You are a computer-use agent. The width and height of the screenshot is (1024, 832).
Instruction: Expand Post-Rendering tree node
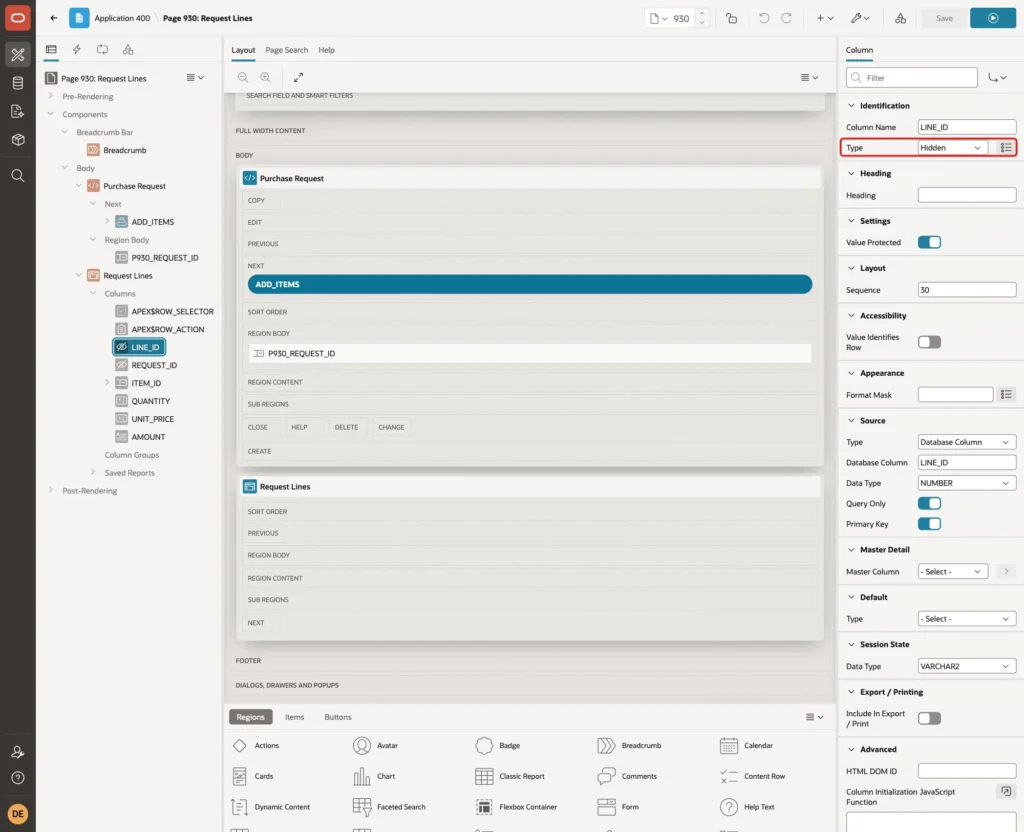(50, 490)
